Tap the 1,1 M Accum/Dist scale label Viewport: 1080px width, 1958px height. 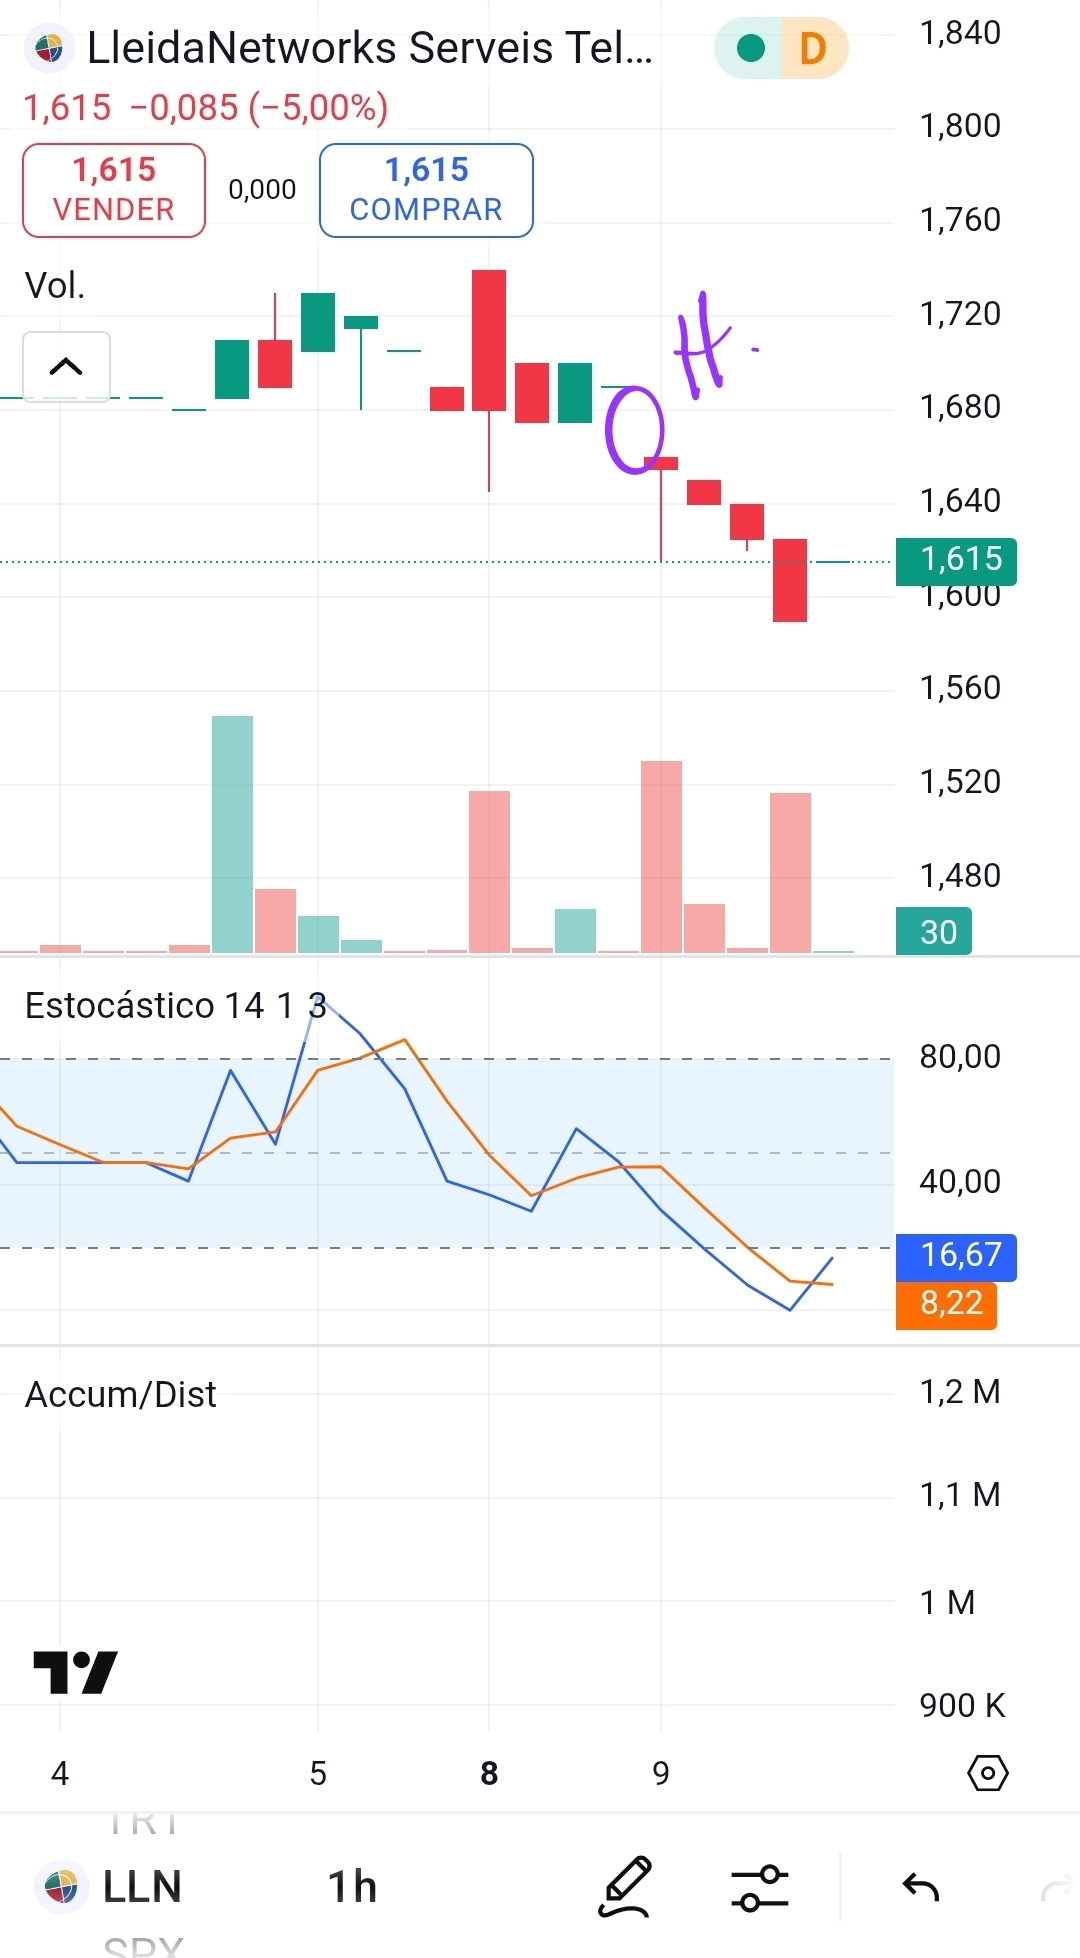(x=960, y=1495)
